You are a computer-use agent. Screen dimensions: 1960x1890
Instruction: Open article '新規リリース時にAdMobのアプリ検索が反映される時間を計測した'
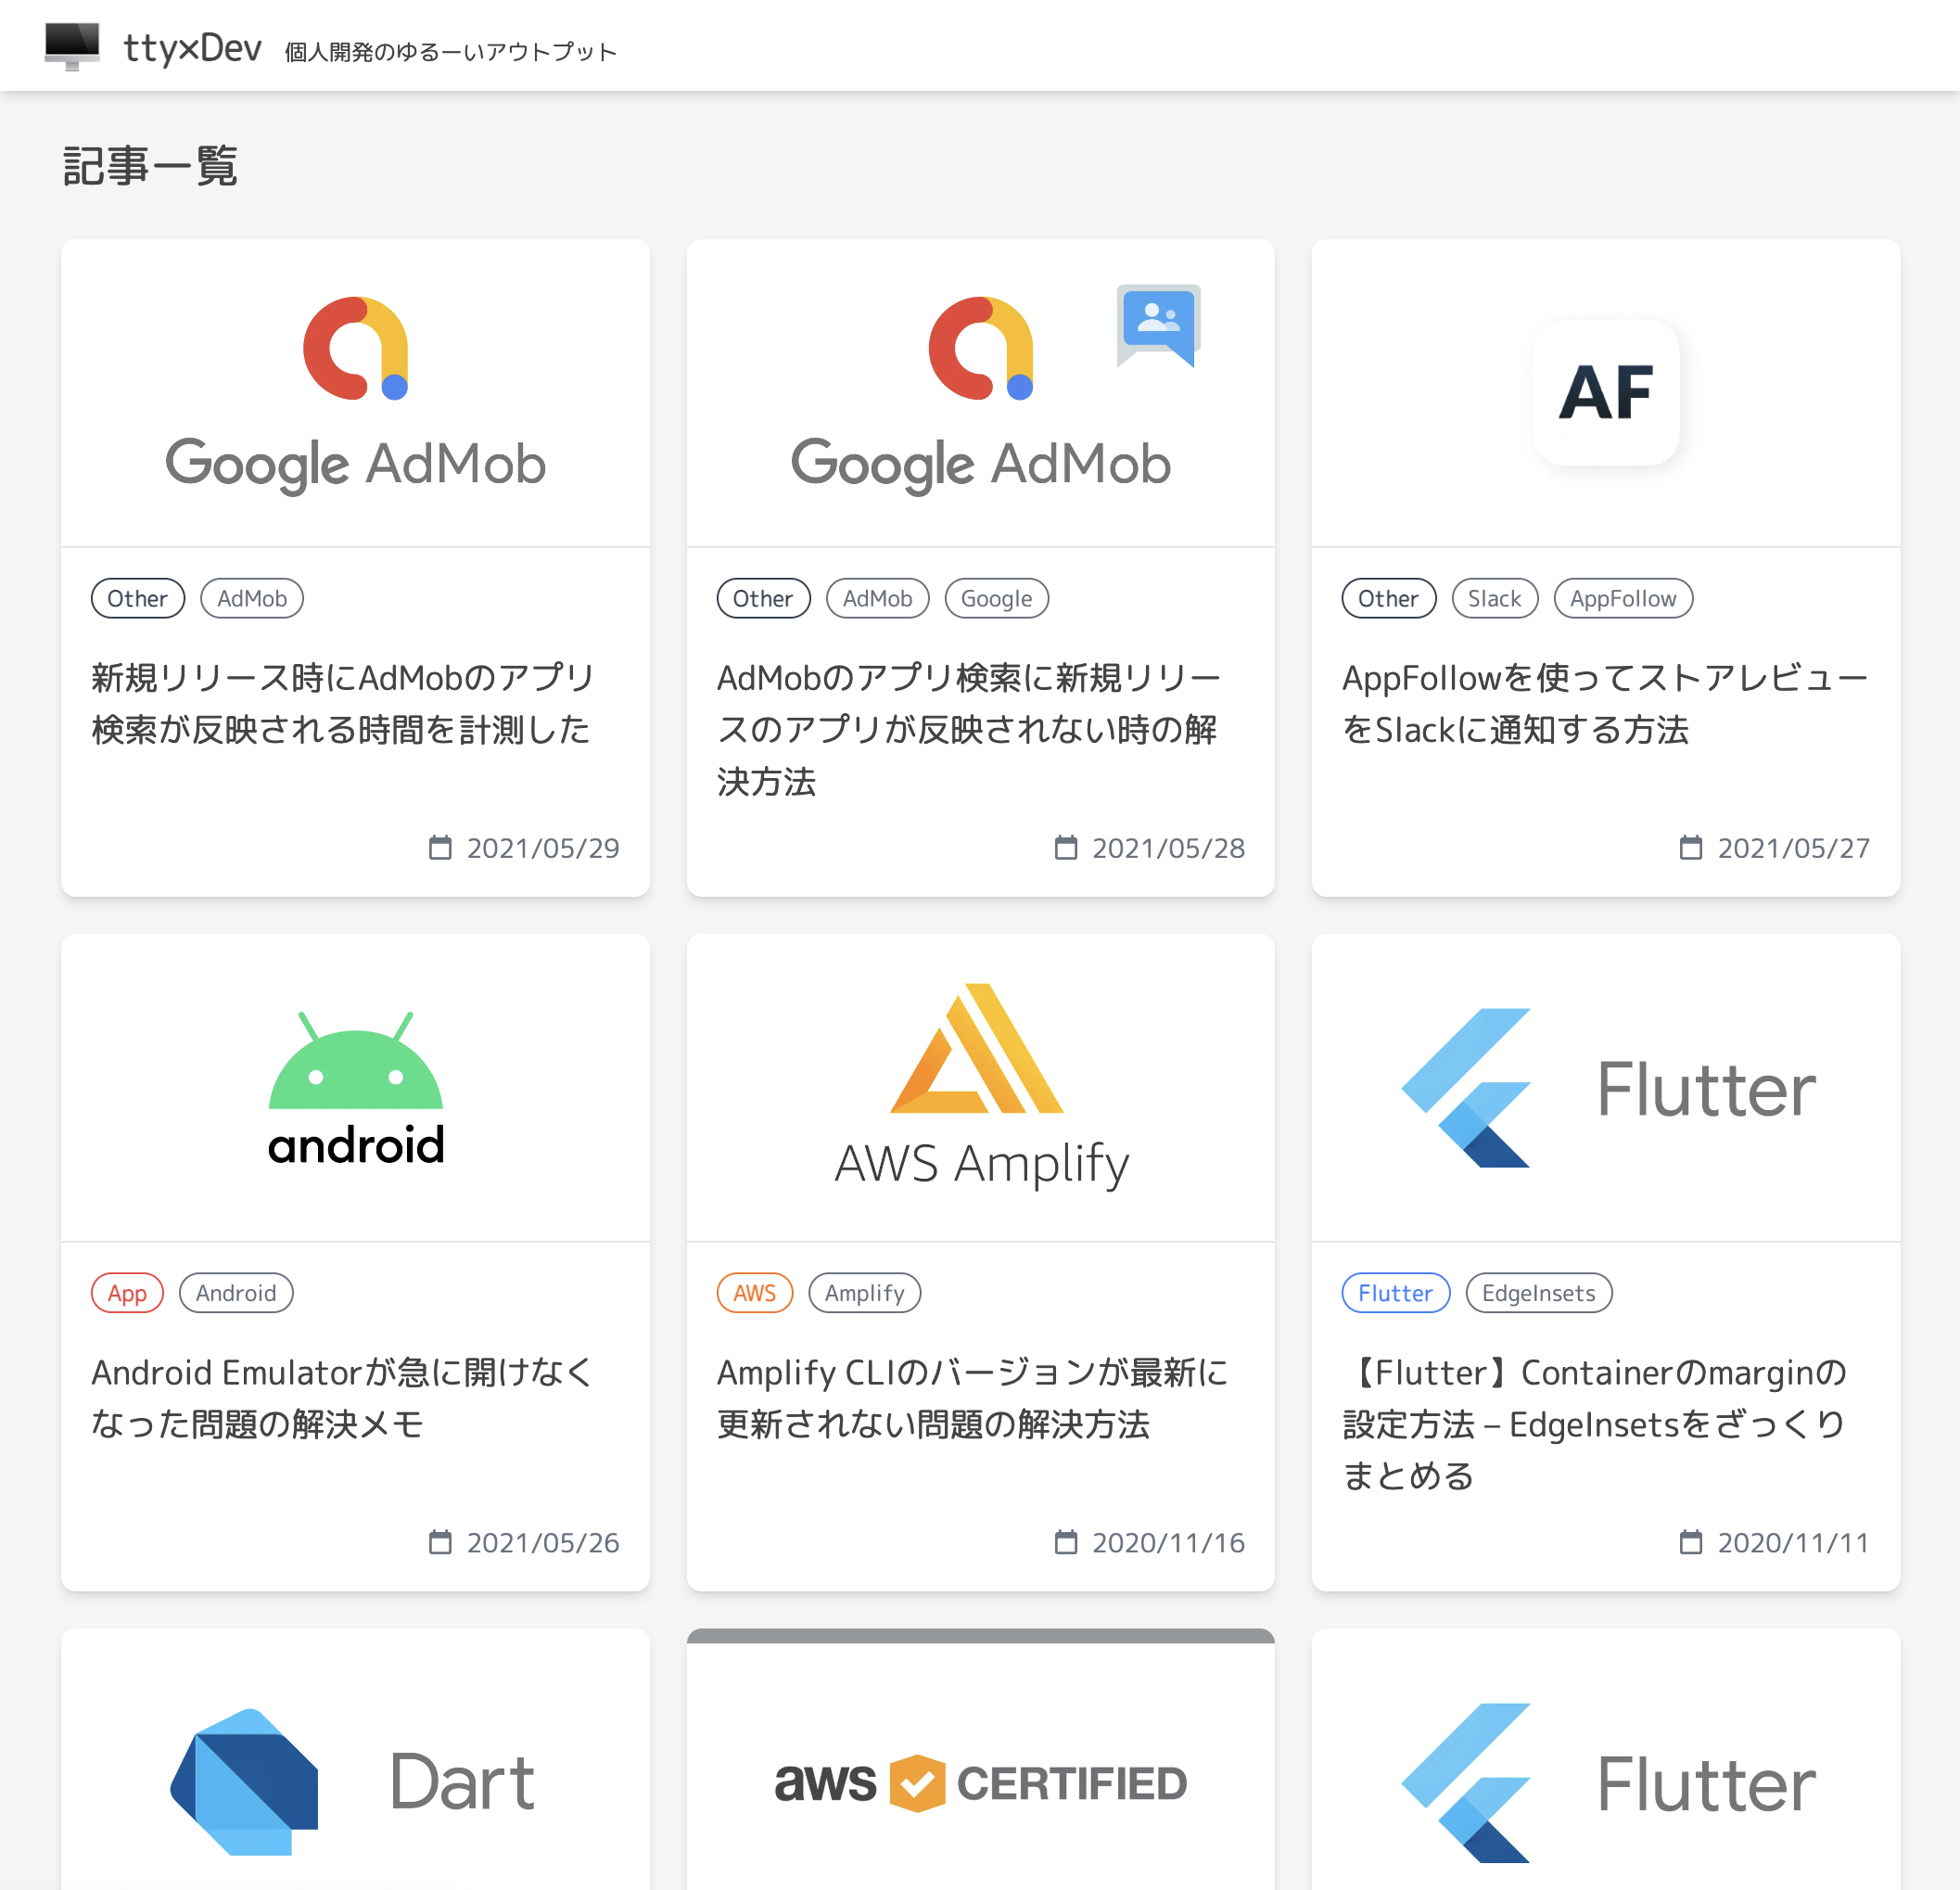tap(343, 703)
